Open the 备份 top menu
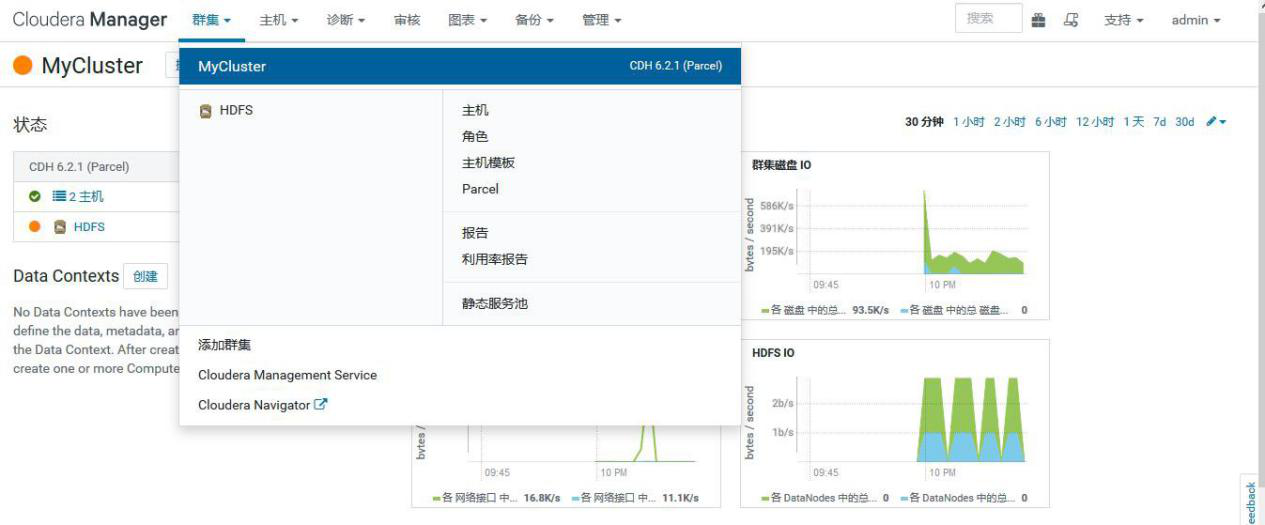 point(535,20)
